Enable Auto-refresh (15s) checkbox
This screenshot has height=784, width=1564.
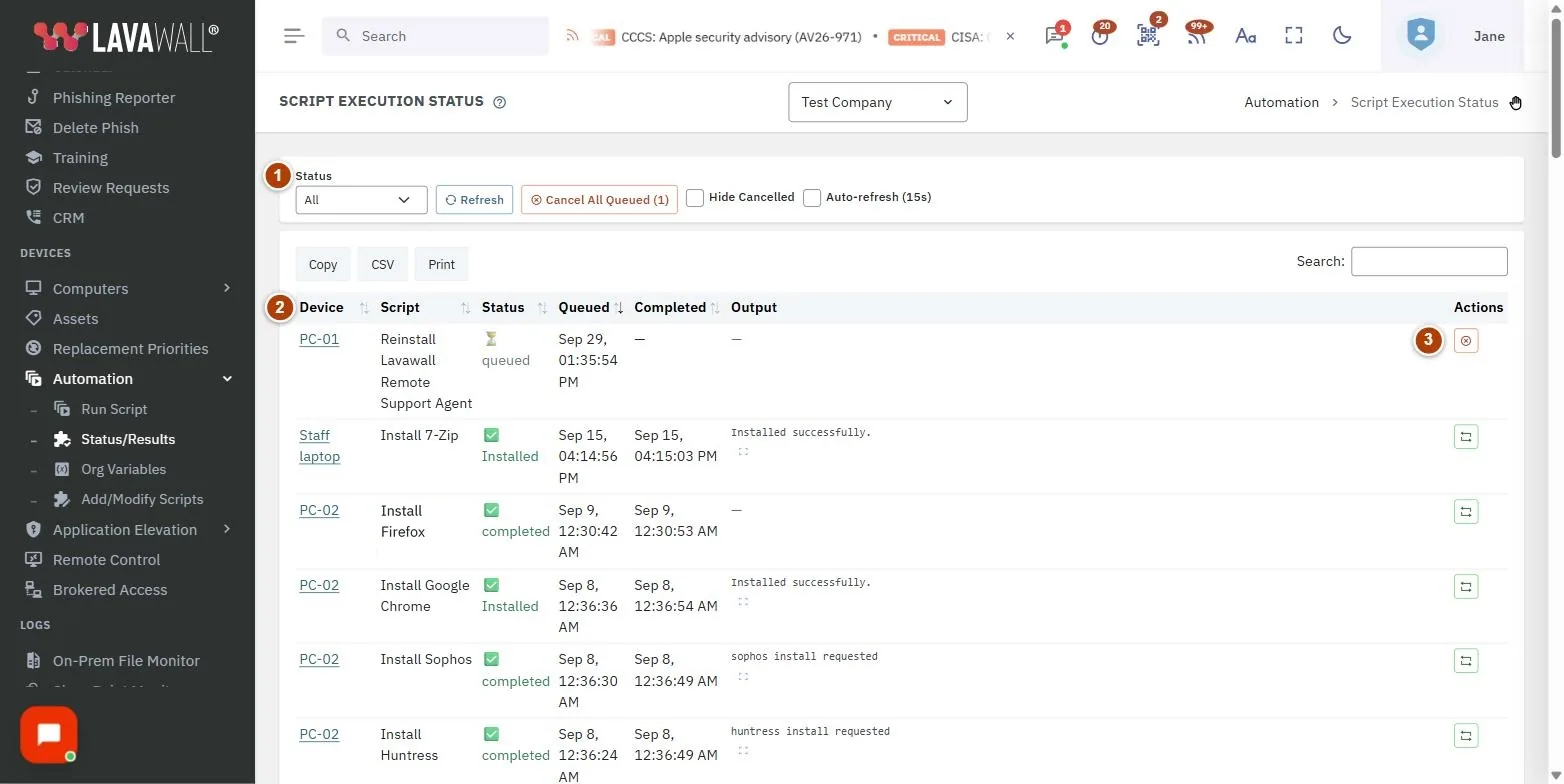point(812,198)
